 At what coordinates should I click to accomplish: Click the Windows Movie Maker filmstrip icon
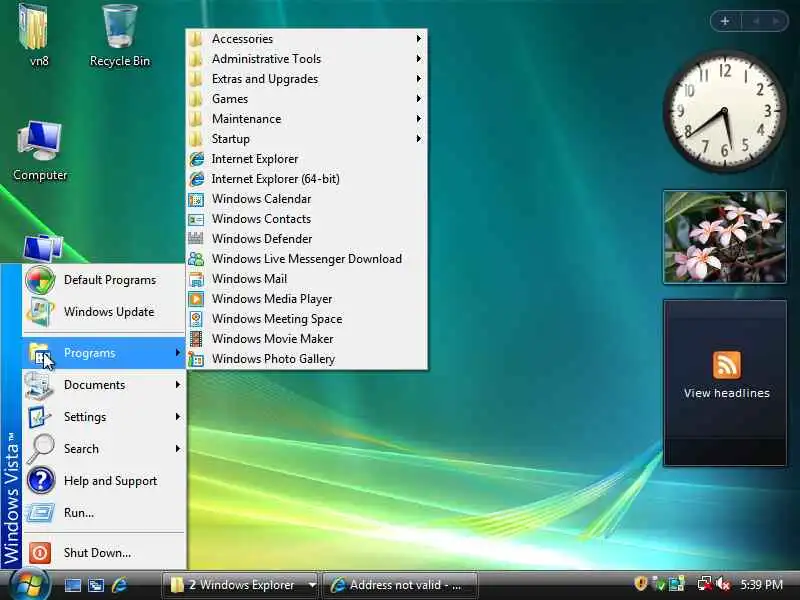coord(196,339)
